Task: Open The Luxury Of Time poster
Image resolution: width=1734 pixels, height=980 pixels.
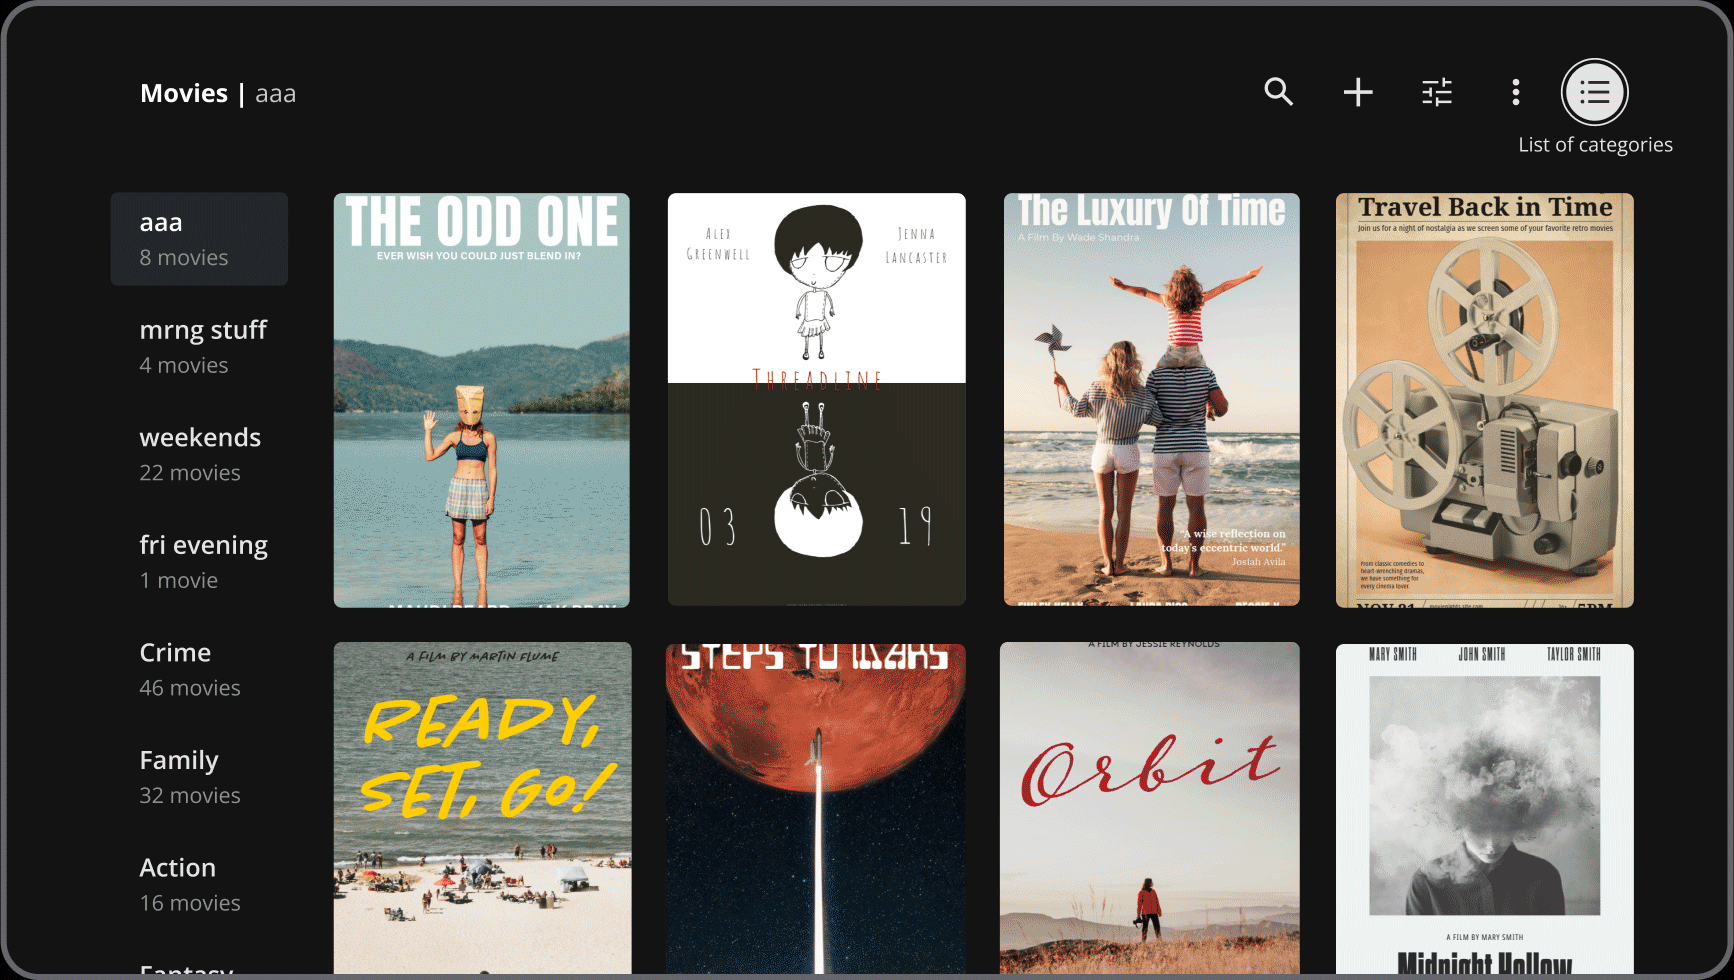Action: 1152,400
